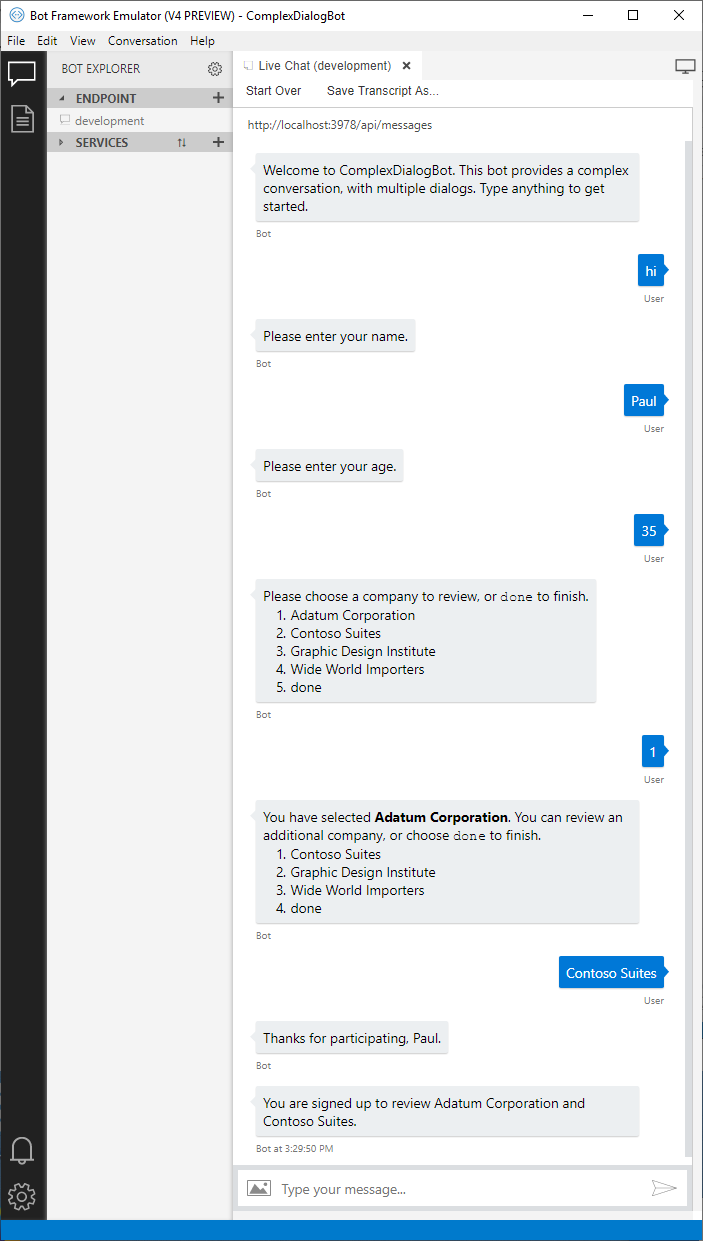
Task: Focus the Type your message field
Action: click(x=461, y=1189)
